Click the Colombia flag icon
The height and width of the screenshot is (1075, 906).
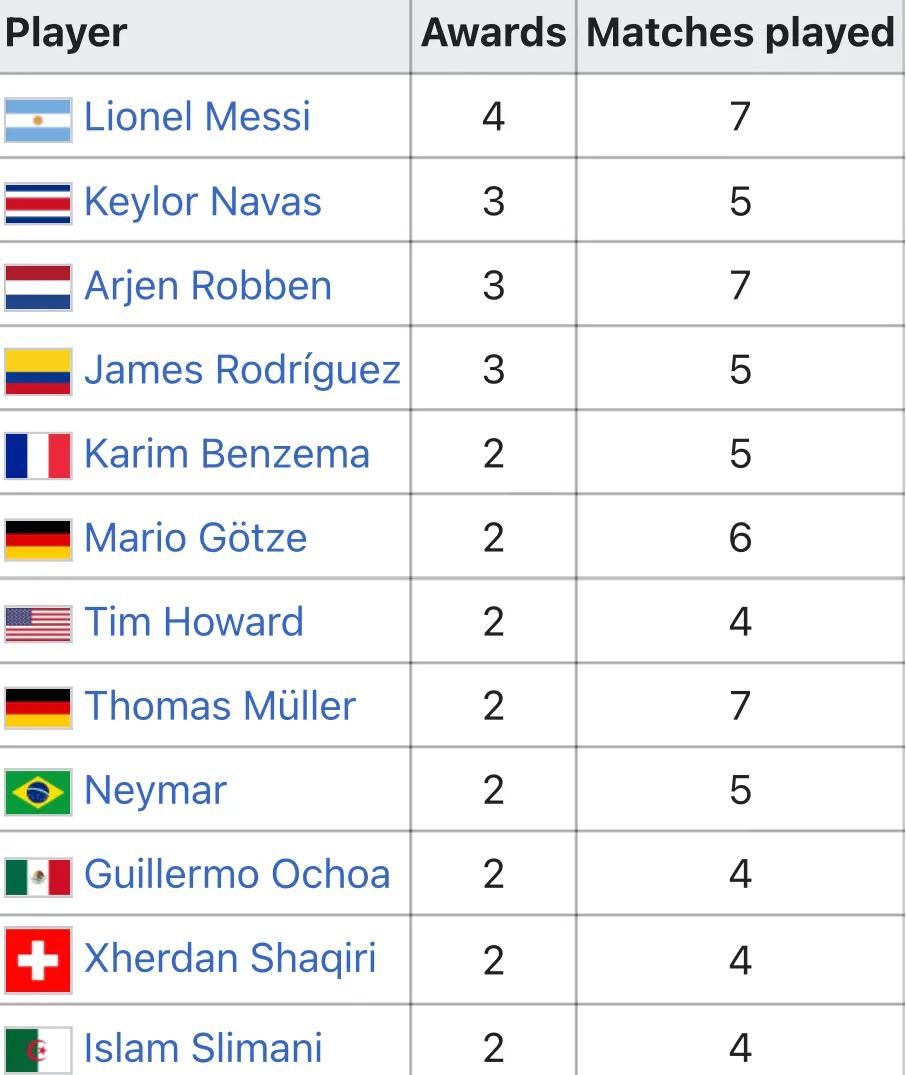38,372
